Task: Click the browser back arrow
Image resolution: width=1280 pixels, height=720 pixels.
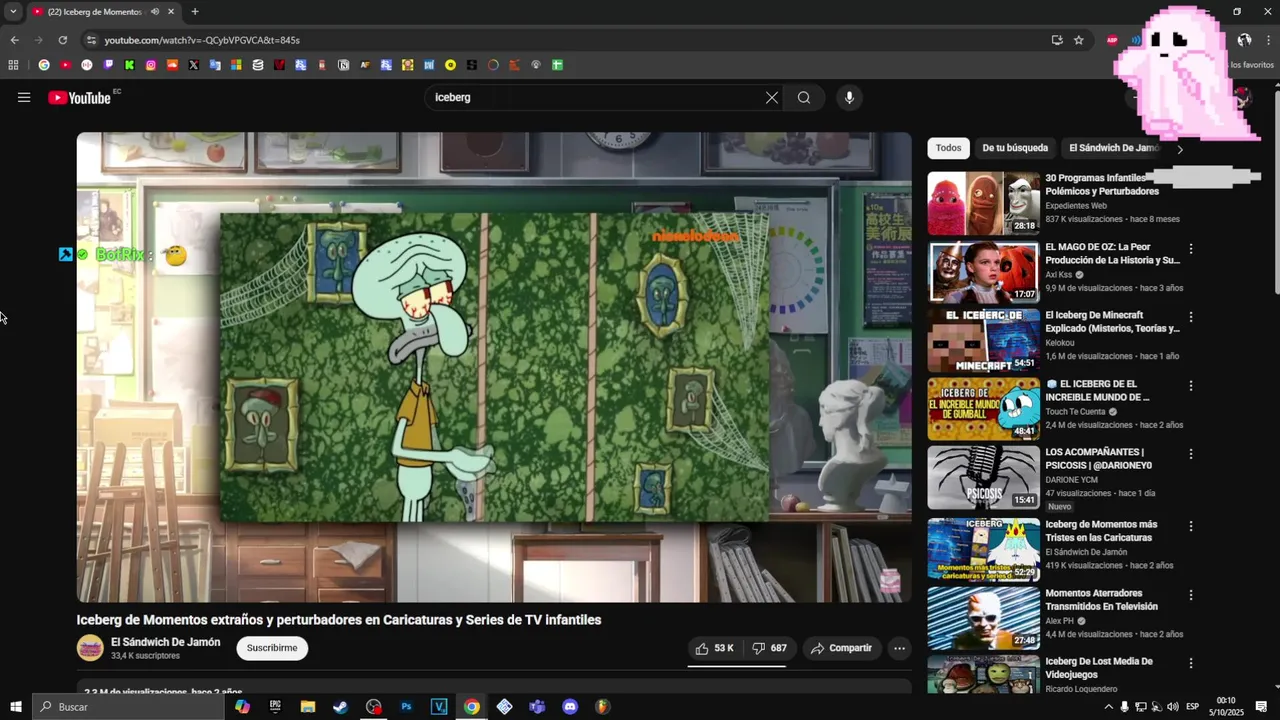Action: (x=14, y=40)
